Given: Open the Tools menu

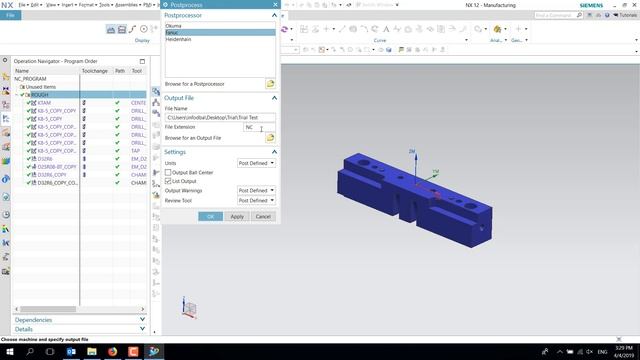Looking at the screenshot, I should click(x=106, y=5).
